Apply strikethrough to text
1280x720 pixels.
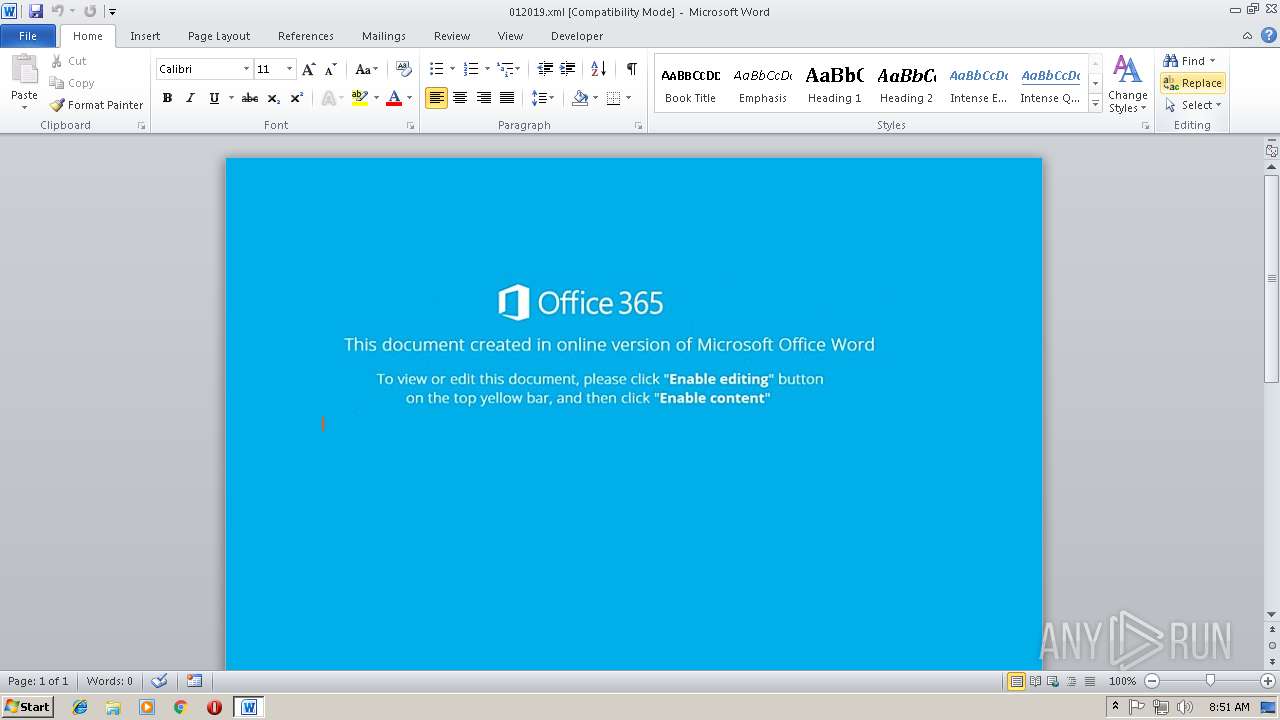tap(250, 98)
